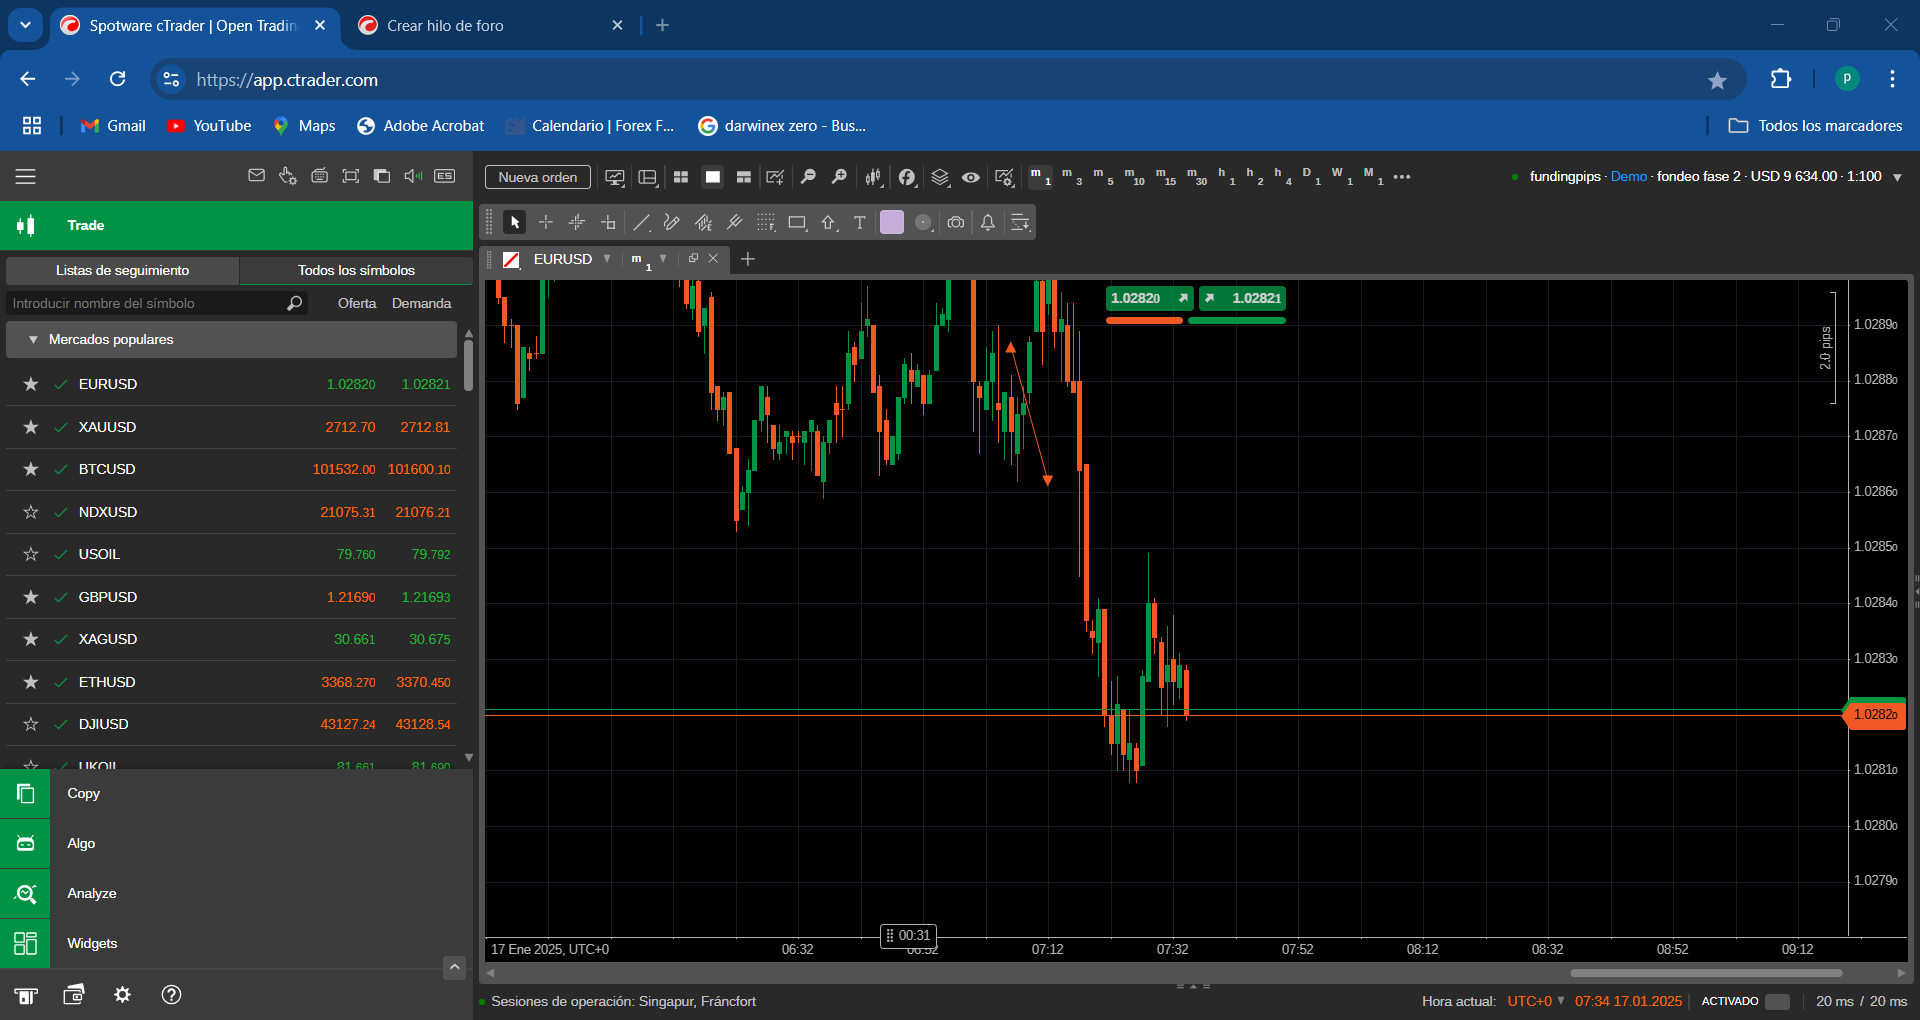Select the h1 timeframe
Image resolution: width=1920 pixels, height=1020 pixels.
point(1226,177)
